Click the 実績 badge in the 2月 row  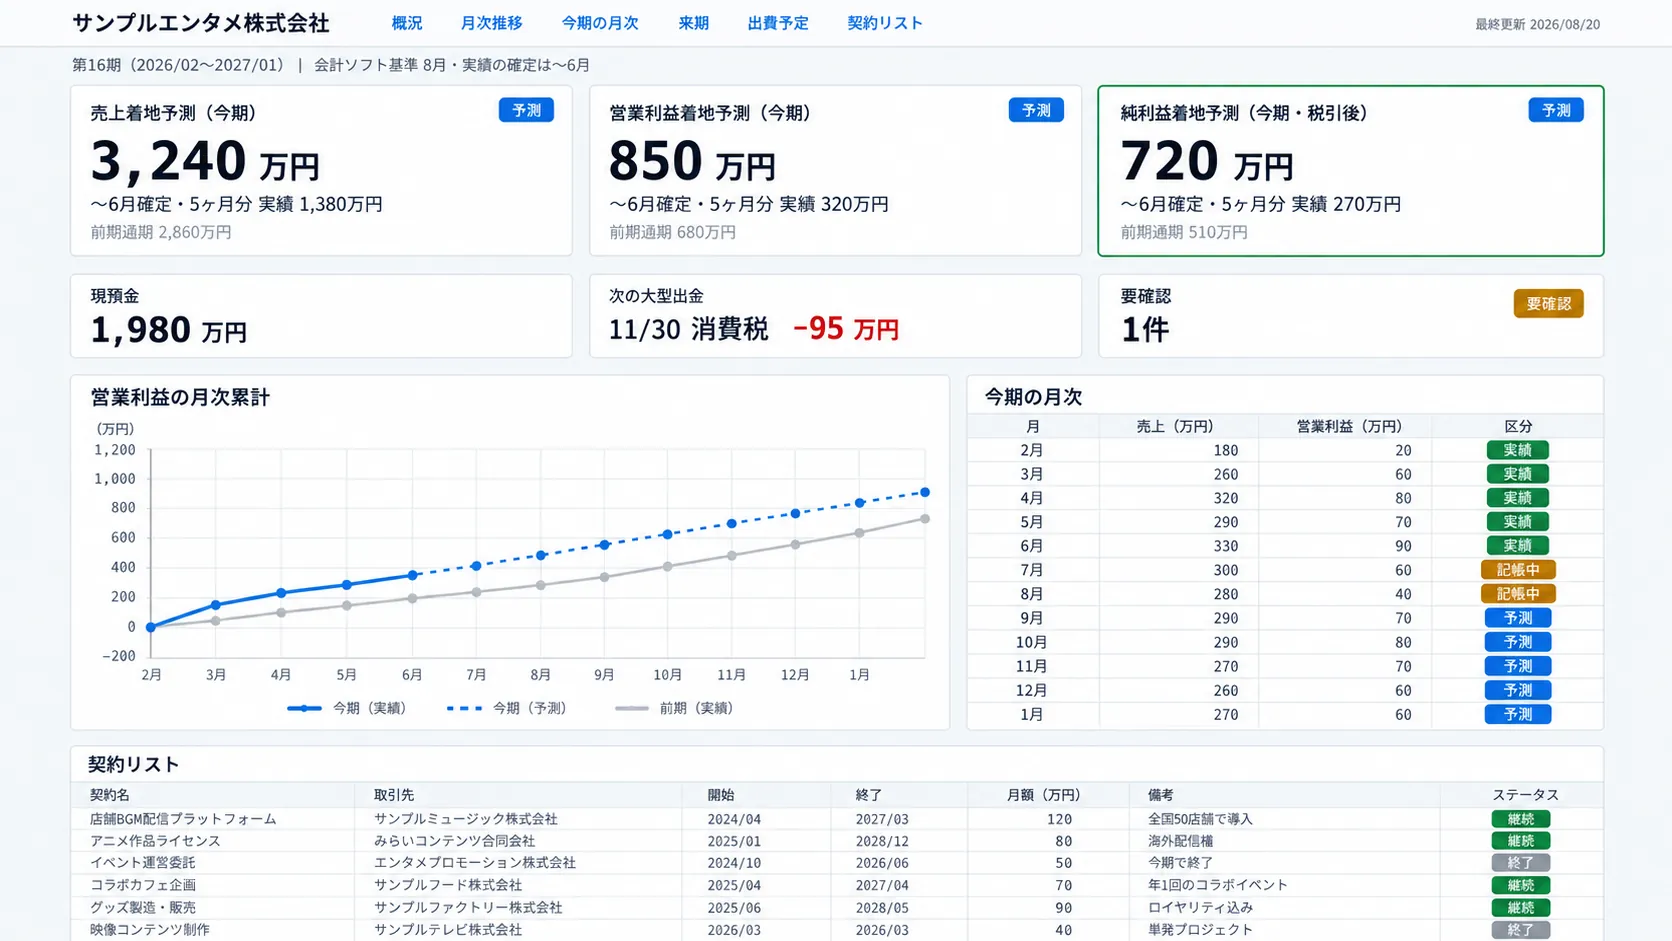pos(1517,450)
